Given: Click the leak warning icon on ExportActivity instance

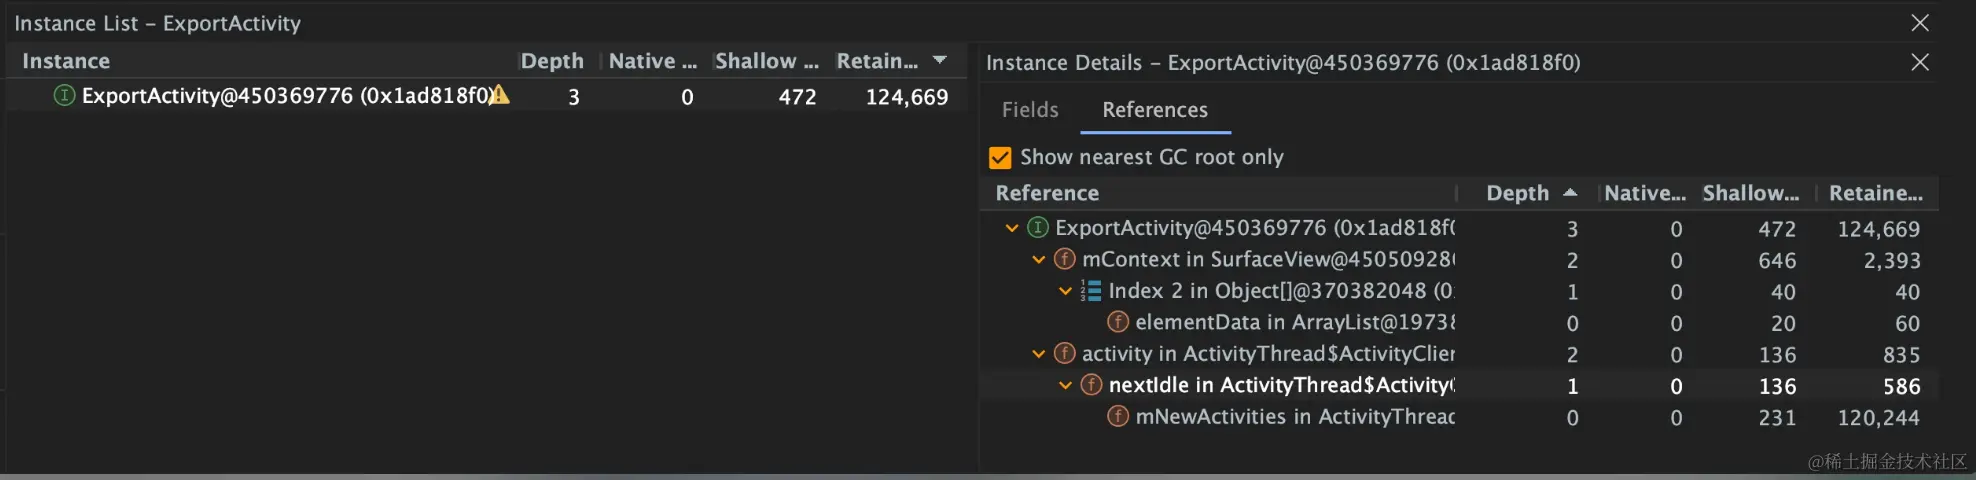Looking at the screenshot, I should tap(500, 95).
